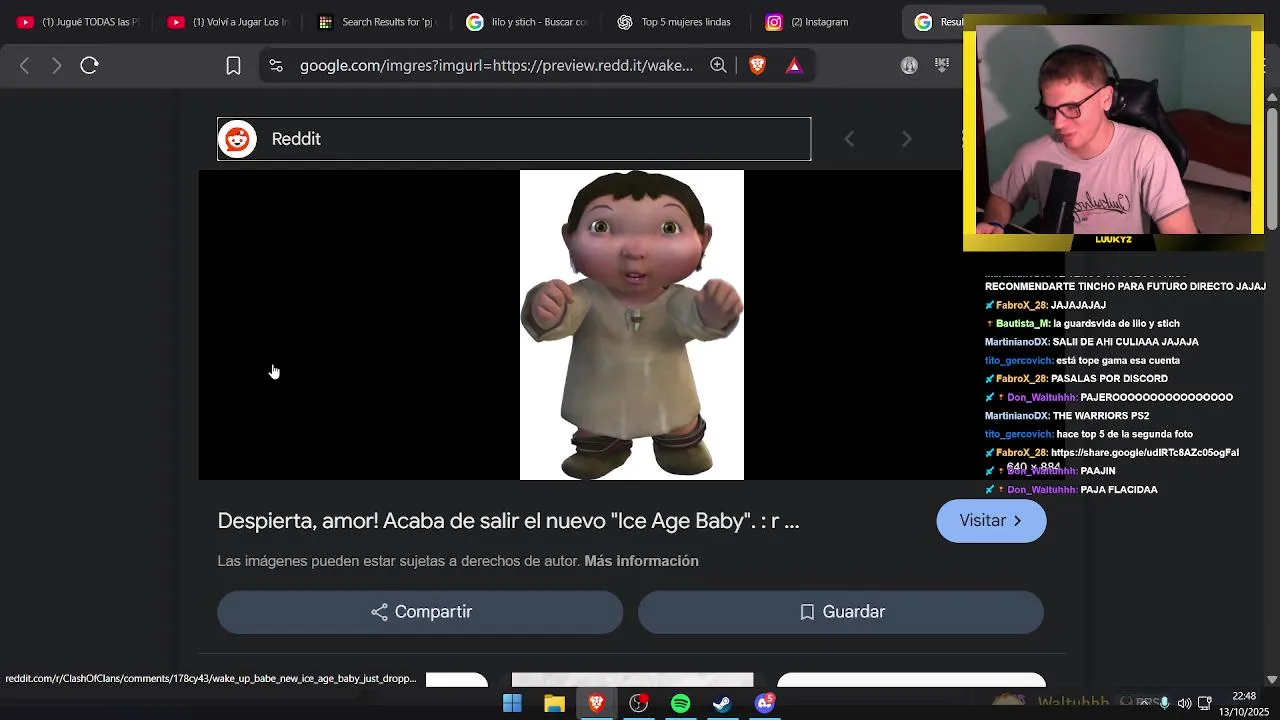Click the Compartir share button
Screen dimensions: 1280x720
pyautogui.click(x=420, y=612)
